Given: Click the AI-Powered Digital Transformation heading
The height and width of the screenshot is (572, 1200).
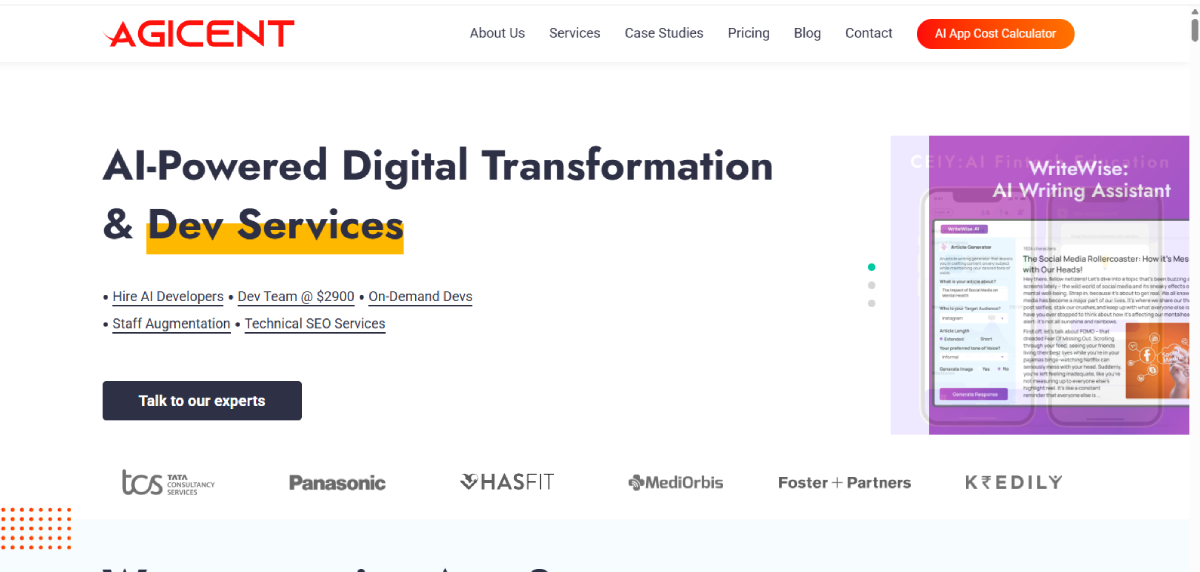Looking at the screenshot, I should (438, 166).
